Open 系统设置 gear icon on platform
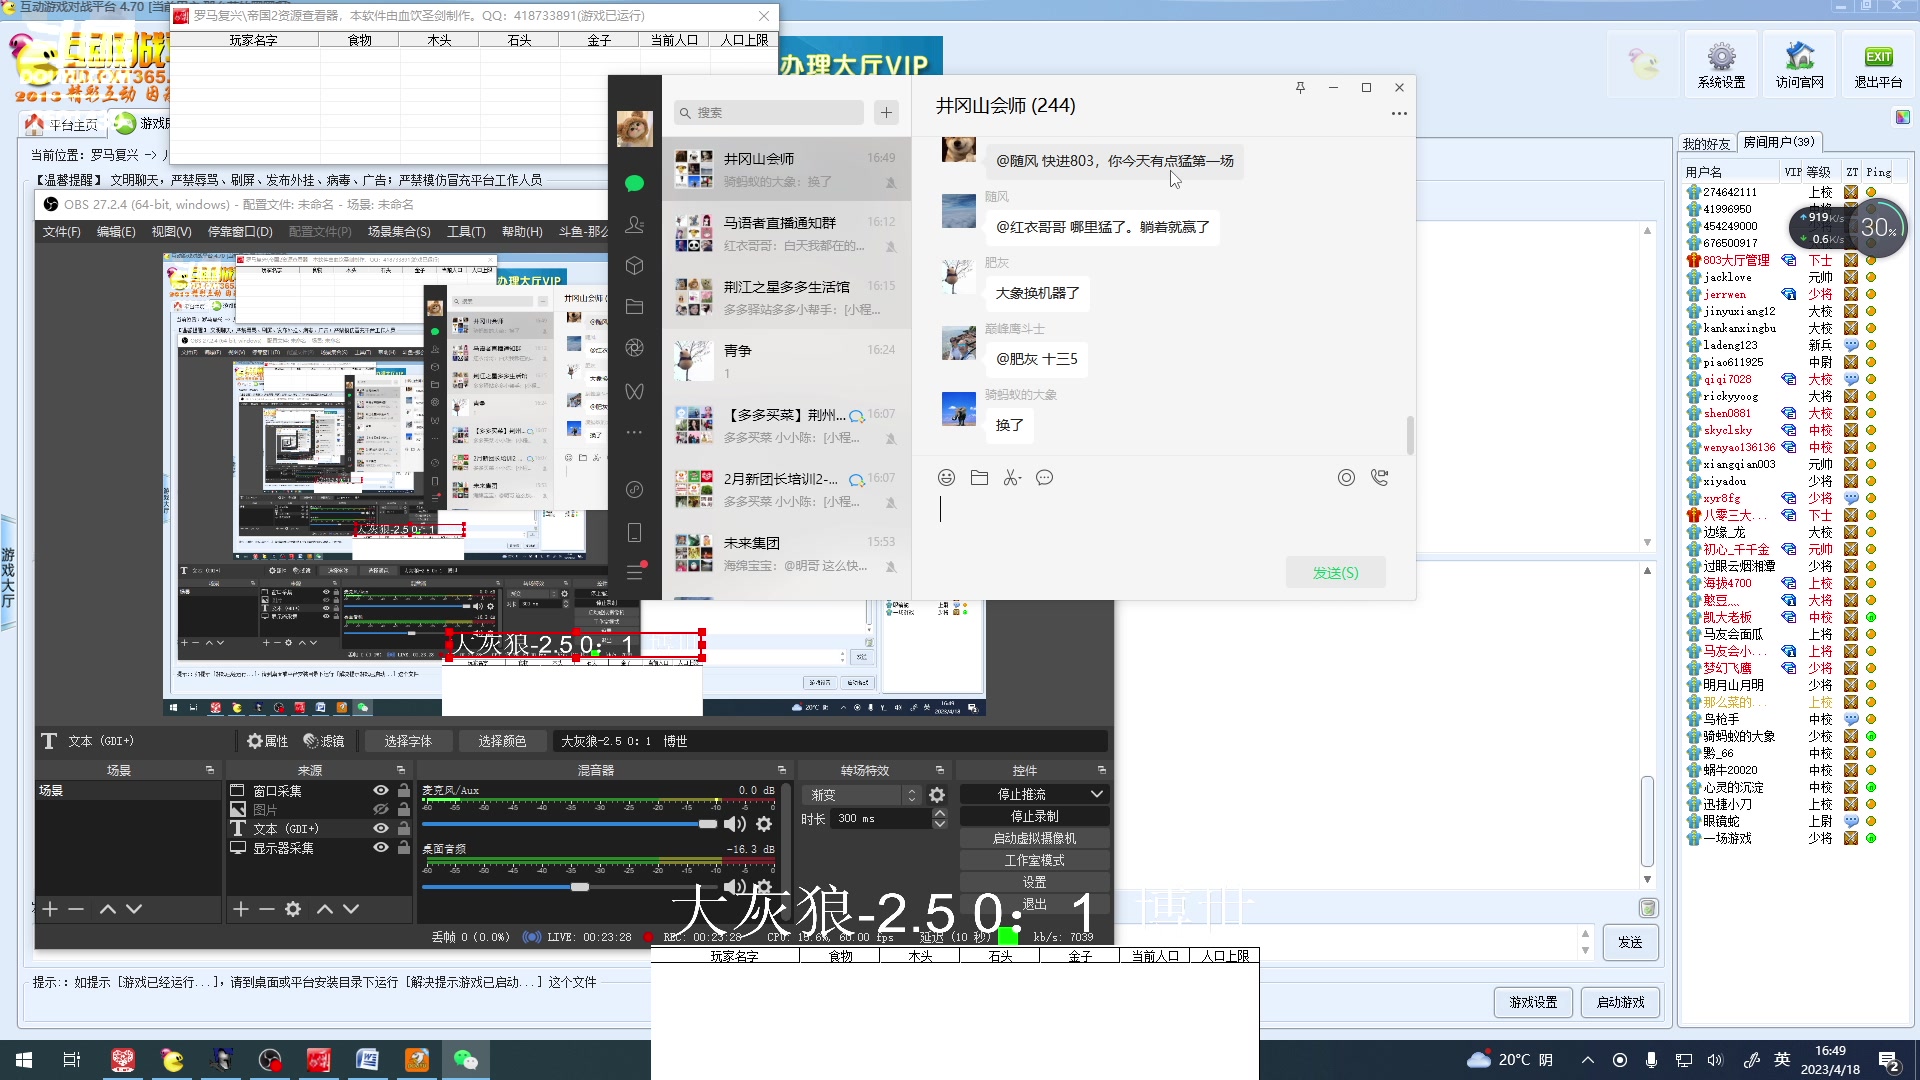 tap(1721, 66)
